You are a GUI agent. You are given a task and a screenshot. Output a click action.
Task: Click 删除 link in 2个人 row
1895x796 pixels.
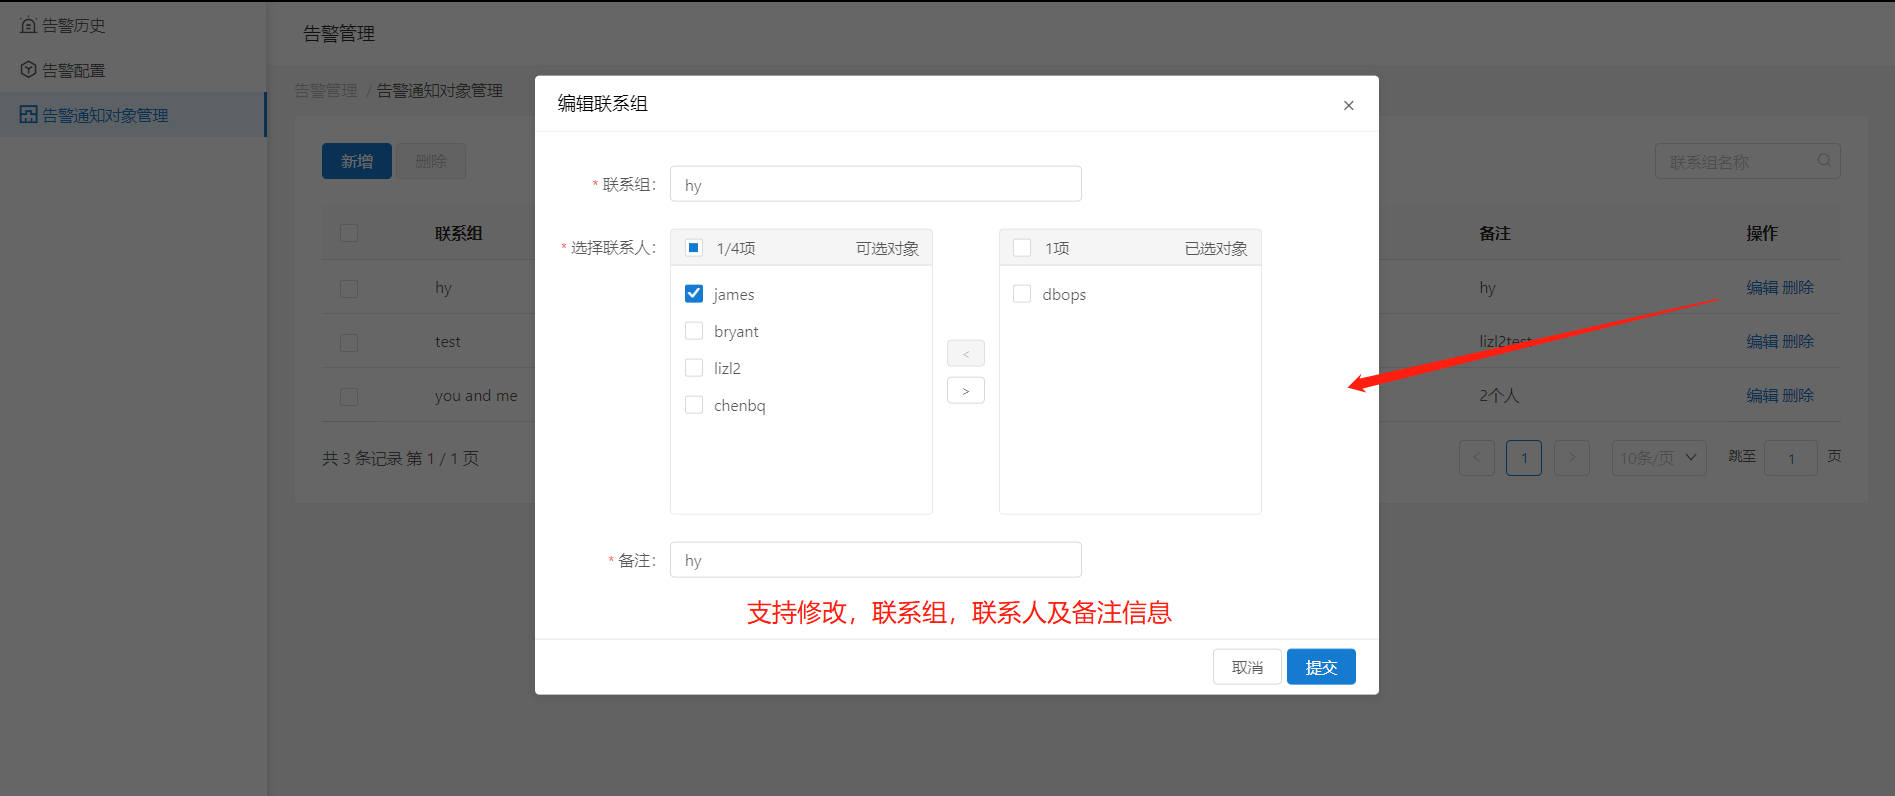[x=1798, y=396]
